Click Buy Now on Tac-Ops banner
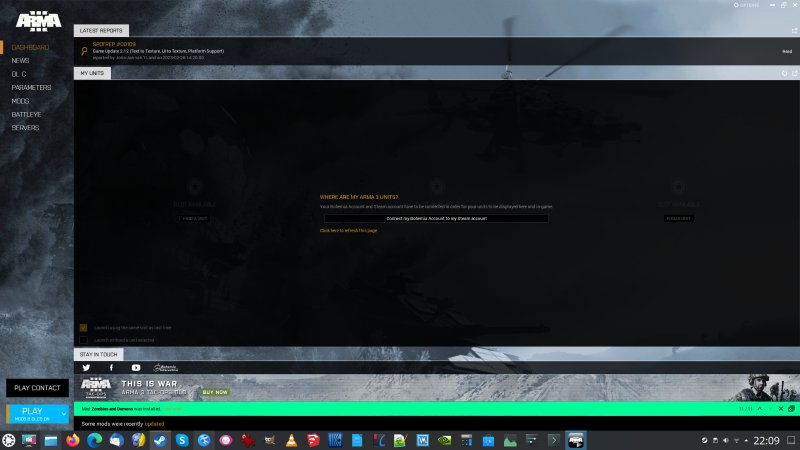Viewport: 800px width, 450px height. coord(215,392)
